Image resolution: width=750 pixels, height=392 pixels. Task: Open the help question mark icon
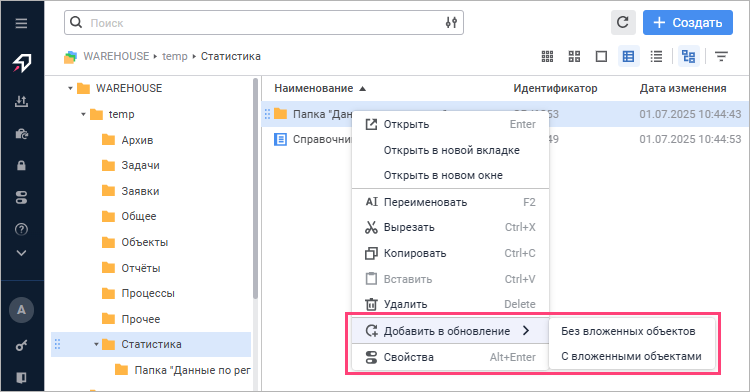(x=21, y=229)
